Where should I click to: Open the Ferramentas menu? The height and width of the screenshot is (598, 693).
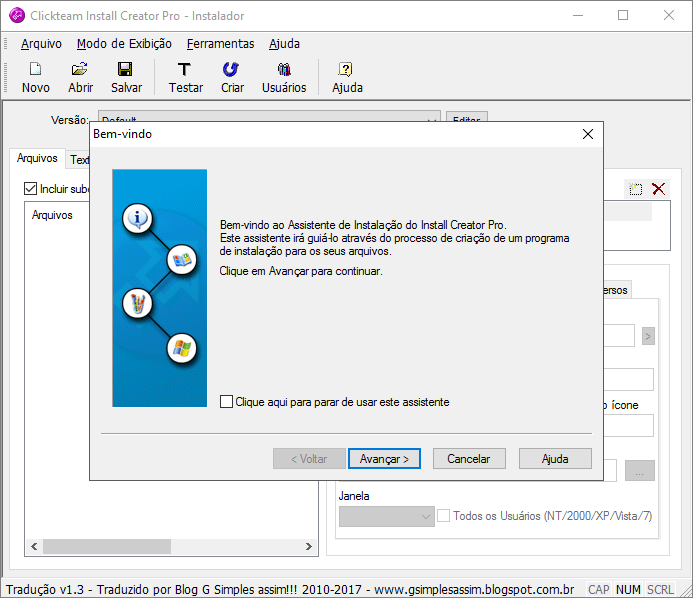point(220,44)
